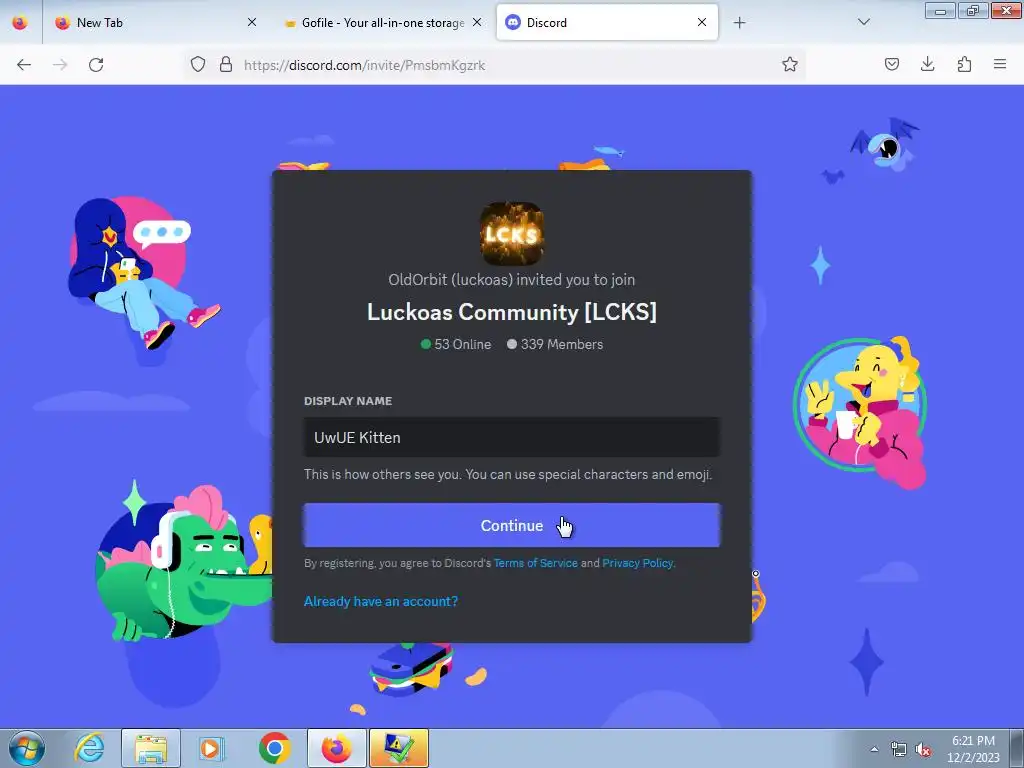Click OldOrbit invited you to join text

point(511,280)
